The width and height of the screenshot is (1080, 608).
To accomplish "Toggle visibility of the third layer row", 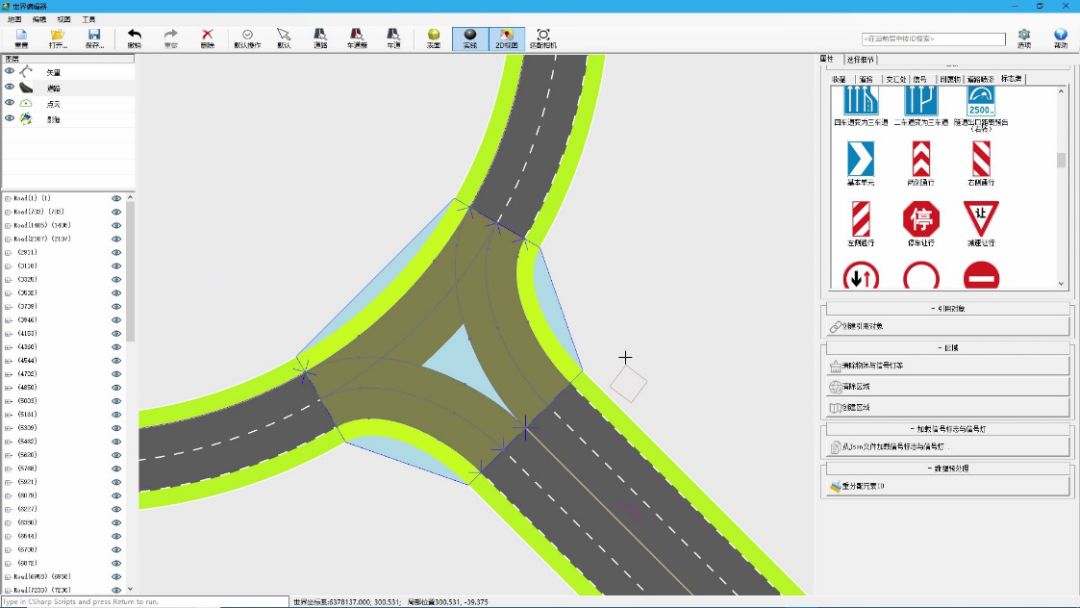I will 10,103.
